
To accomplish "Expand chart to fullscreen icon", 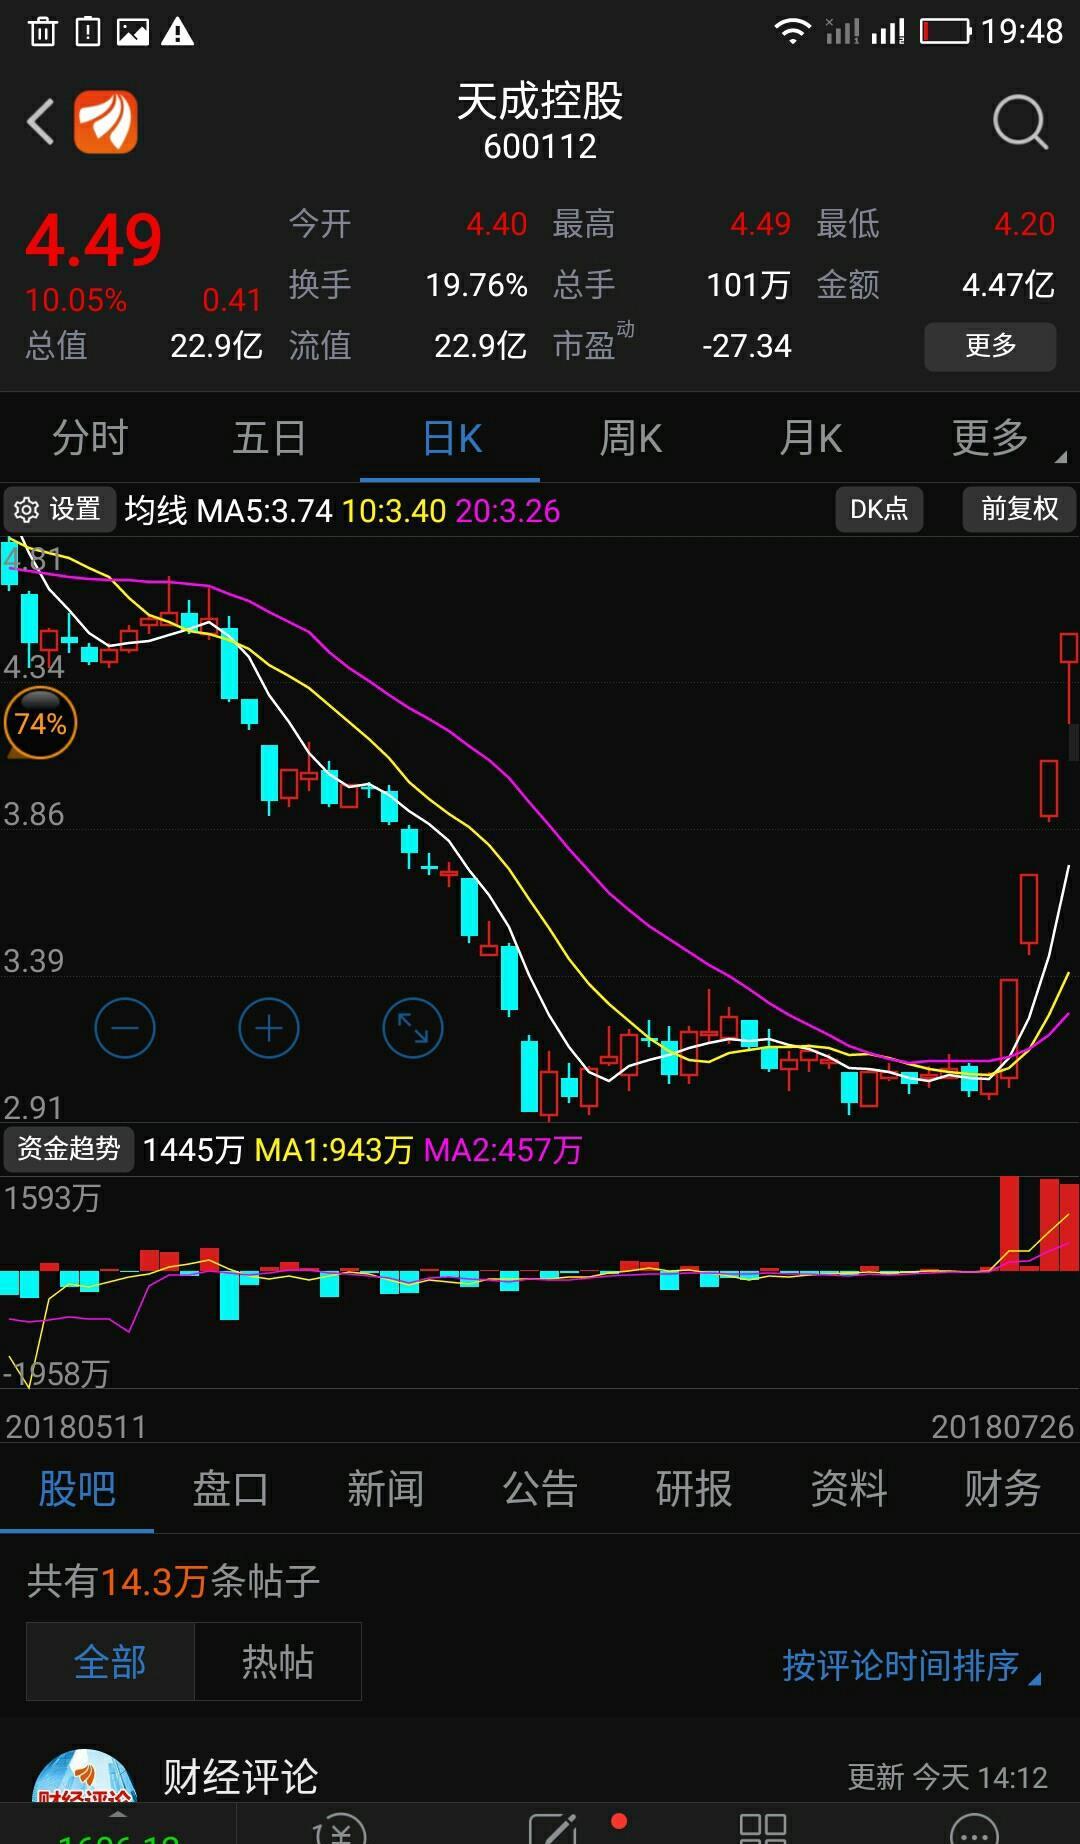I will coord(413,1028).
